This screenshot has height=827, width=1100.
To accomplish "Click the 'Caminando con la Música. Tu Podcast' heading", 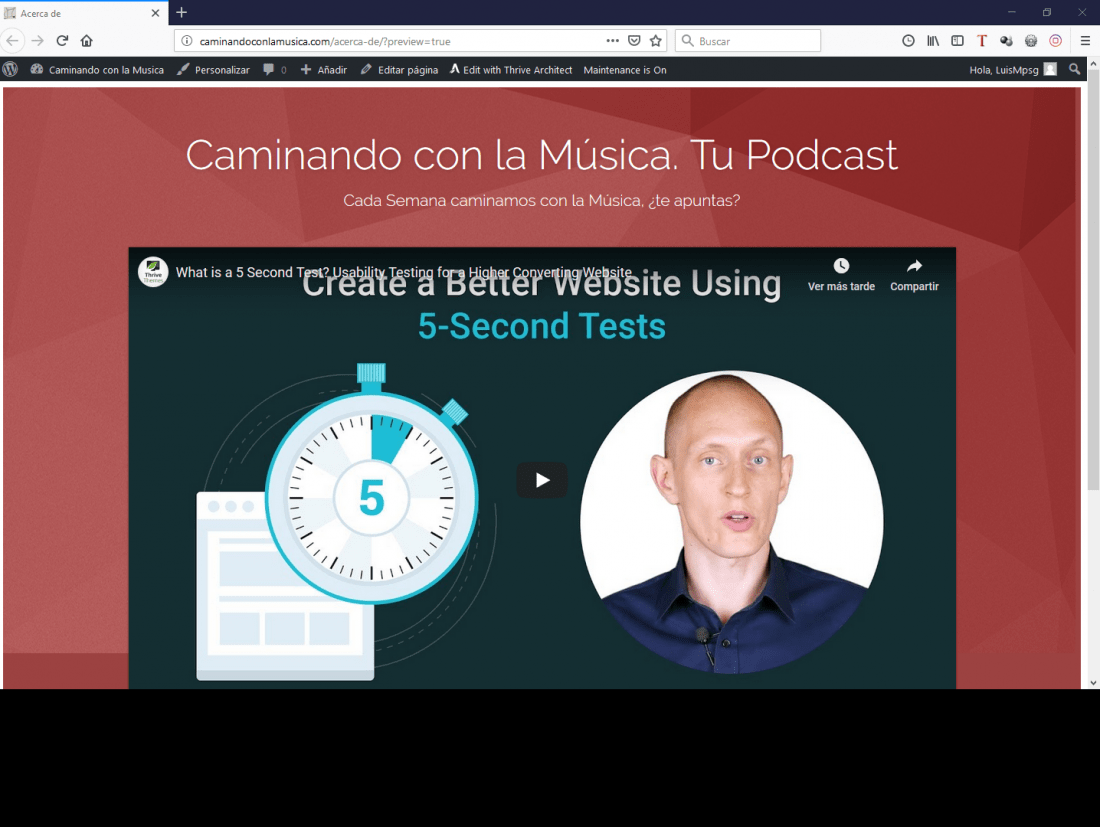I will coord(542,155).
